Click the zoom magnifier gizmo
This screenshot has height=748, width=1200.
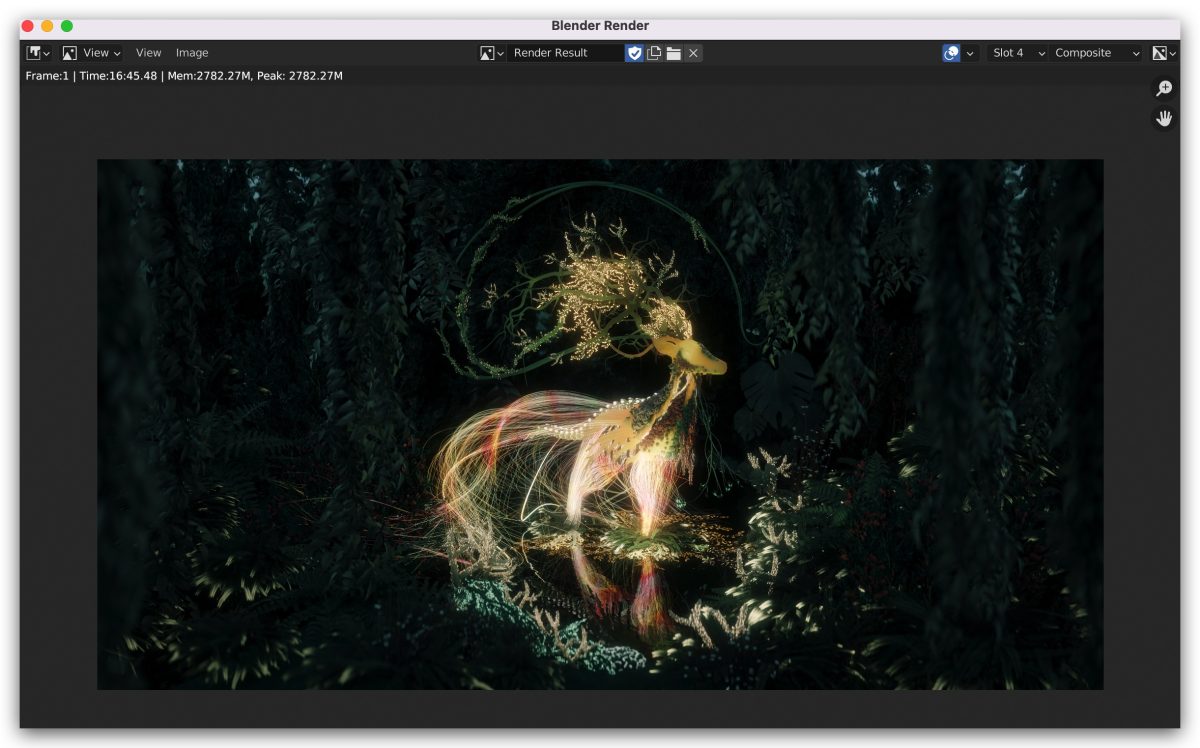pyautogui.click(x=1164, y=89)
